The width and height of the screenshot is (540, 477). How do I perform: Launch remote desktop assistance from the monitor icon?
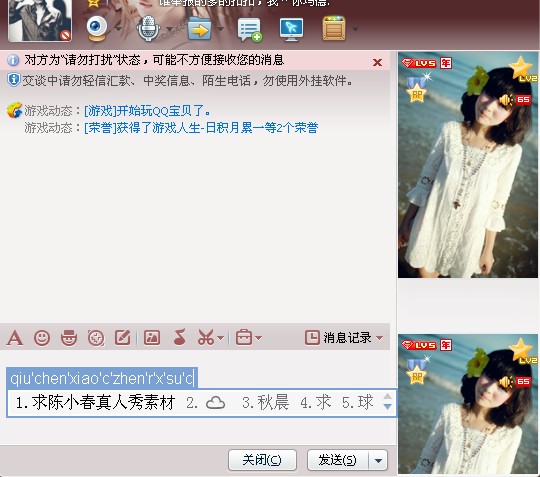tap(291, 29)
